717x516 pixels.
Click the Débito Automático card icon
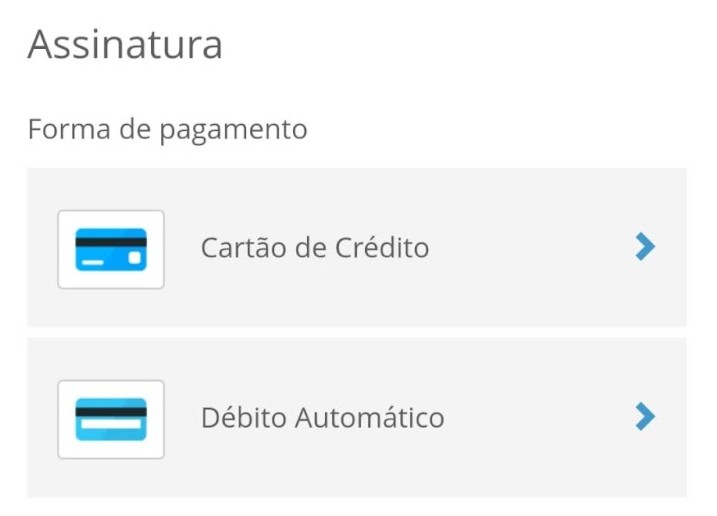111,419
